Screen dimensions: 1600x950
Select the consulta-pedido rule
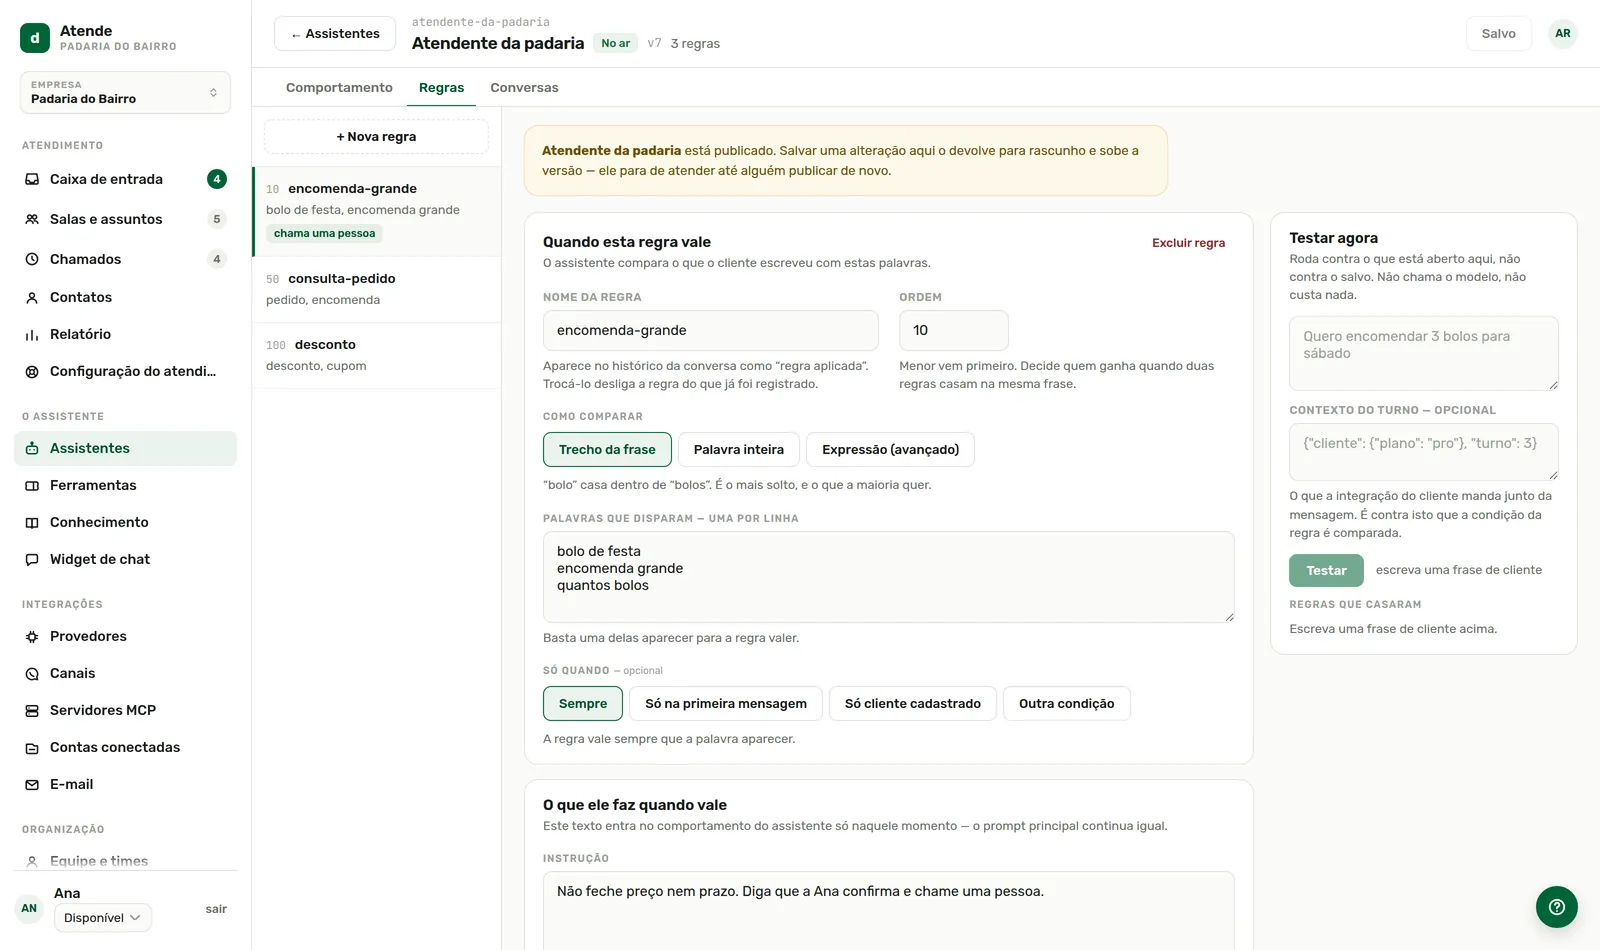377,289
